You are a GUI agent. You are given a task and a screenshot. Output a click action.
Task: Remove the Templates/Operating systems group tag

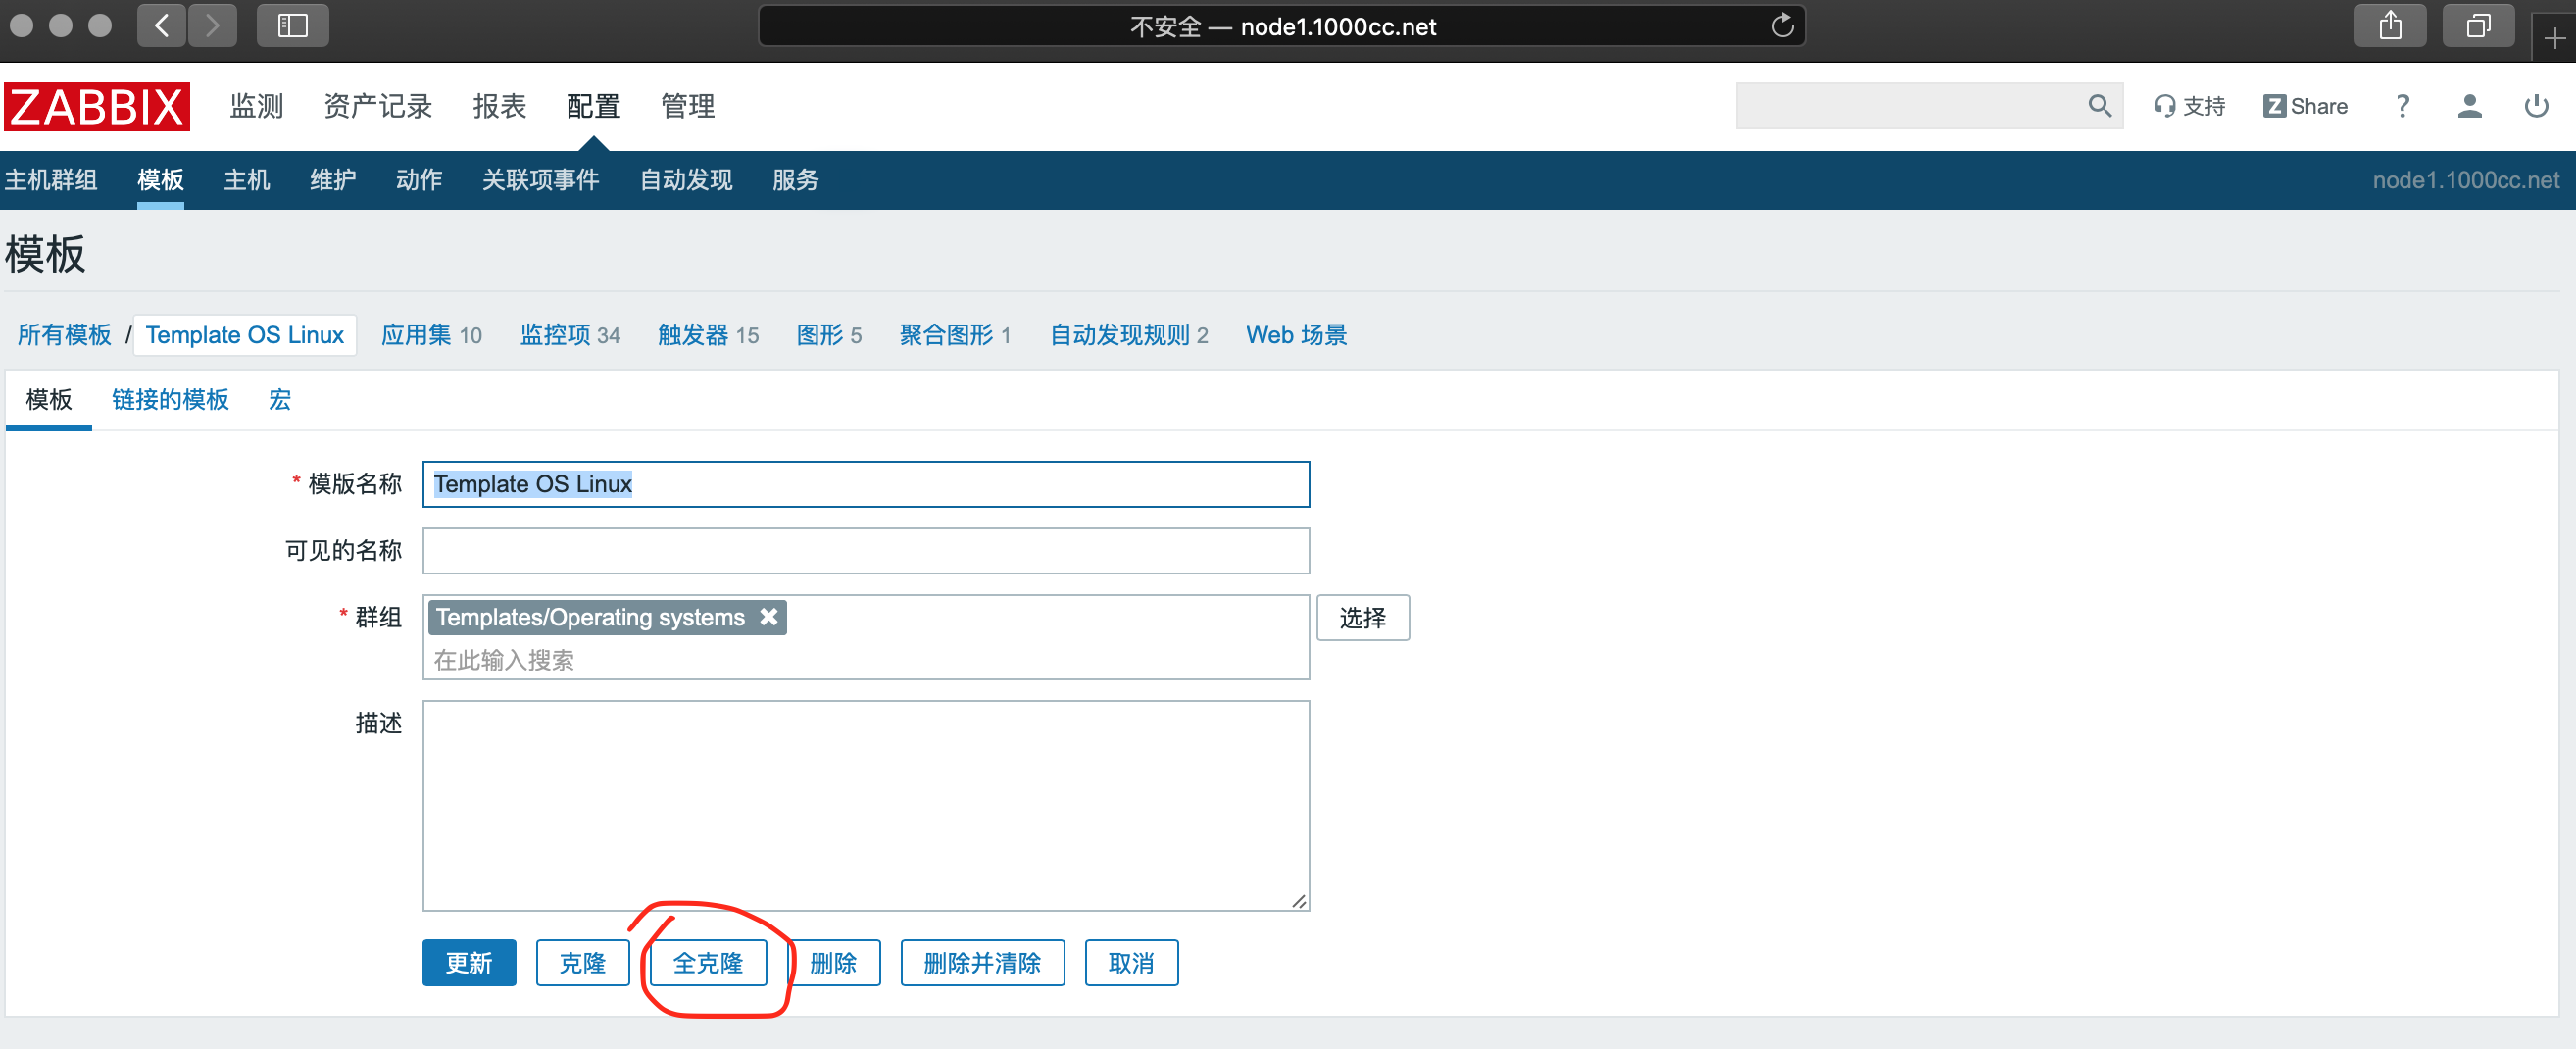(768, 617)
